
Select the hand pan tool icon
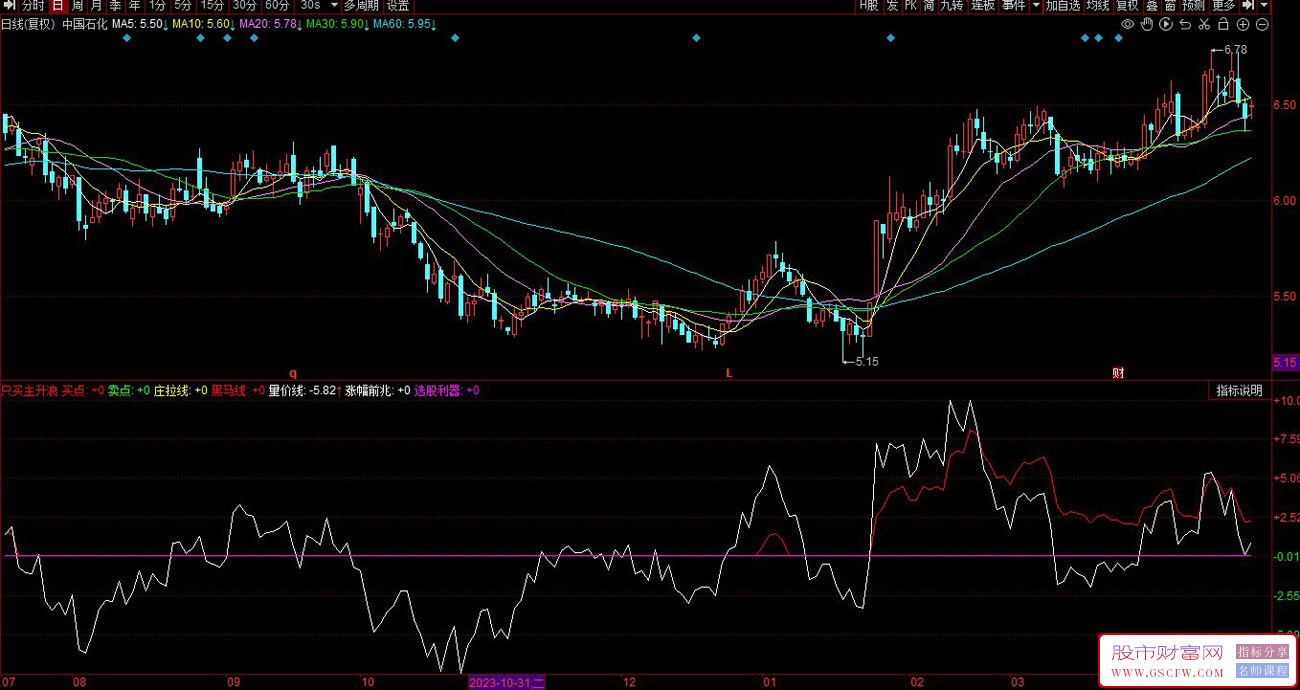point(1147,24)
